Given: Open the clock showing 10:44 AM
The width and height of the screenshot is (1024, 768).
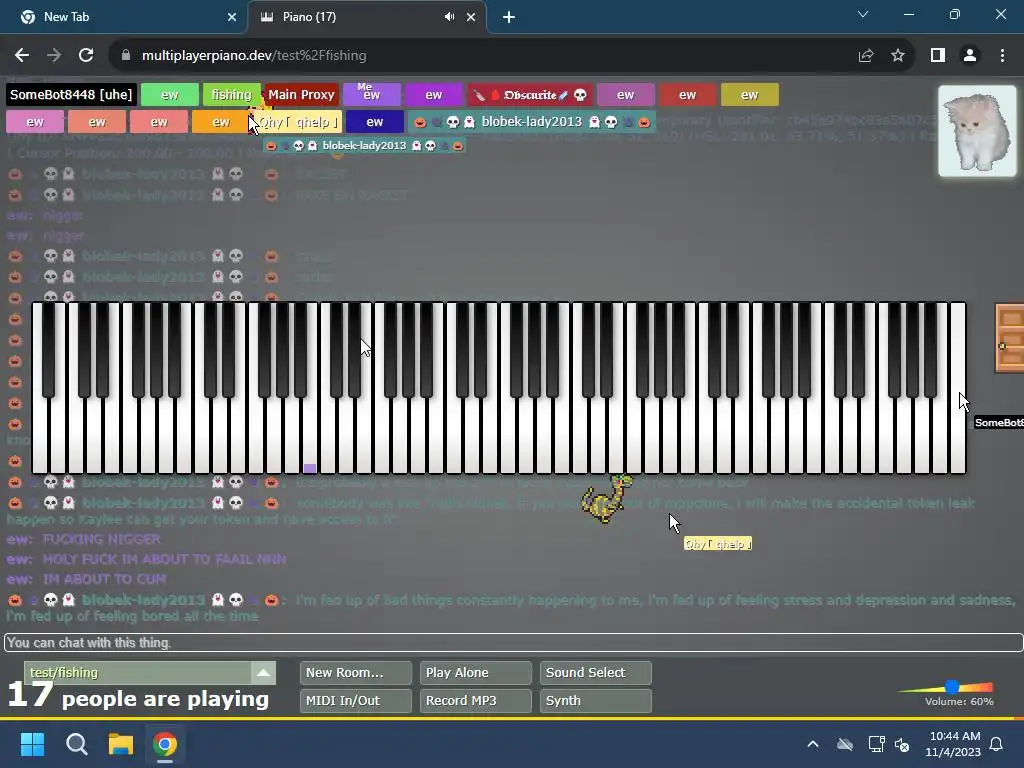Looking at the screenshot, I should (953, 744).
